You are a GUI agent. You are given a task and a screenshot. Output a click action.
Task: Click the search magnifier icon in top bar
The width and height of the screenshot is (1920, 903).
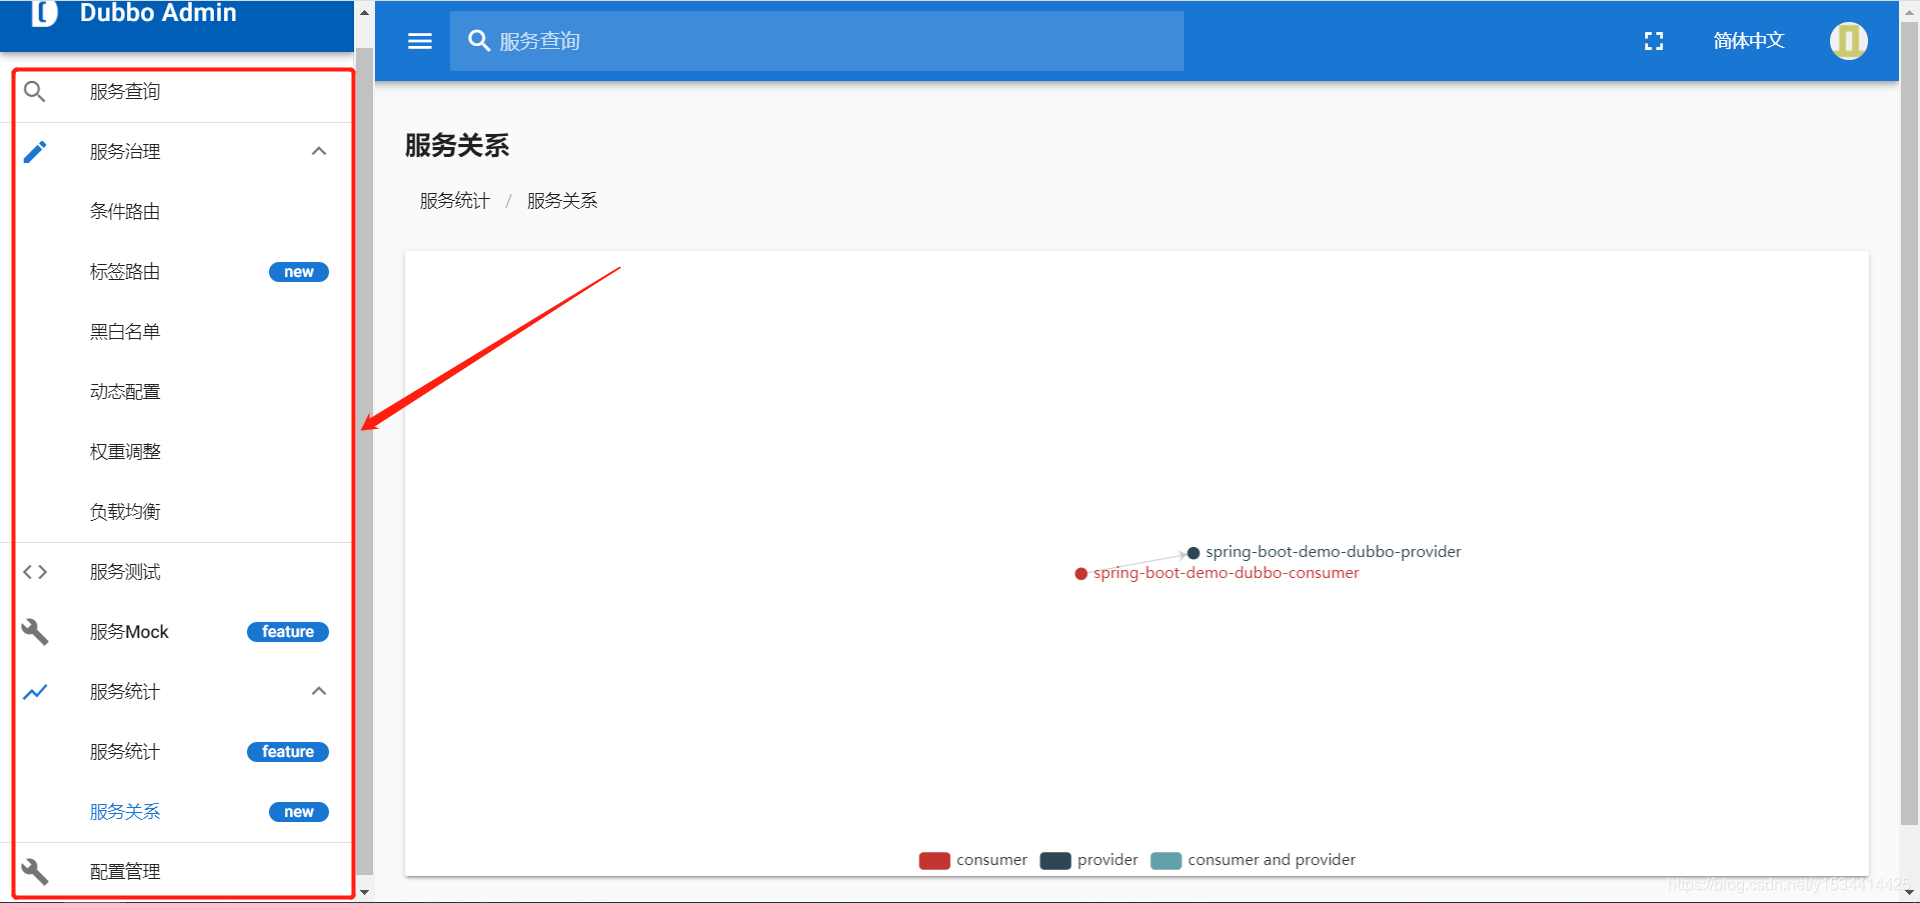[479, 41]
